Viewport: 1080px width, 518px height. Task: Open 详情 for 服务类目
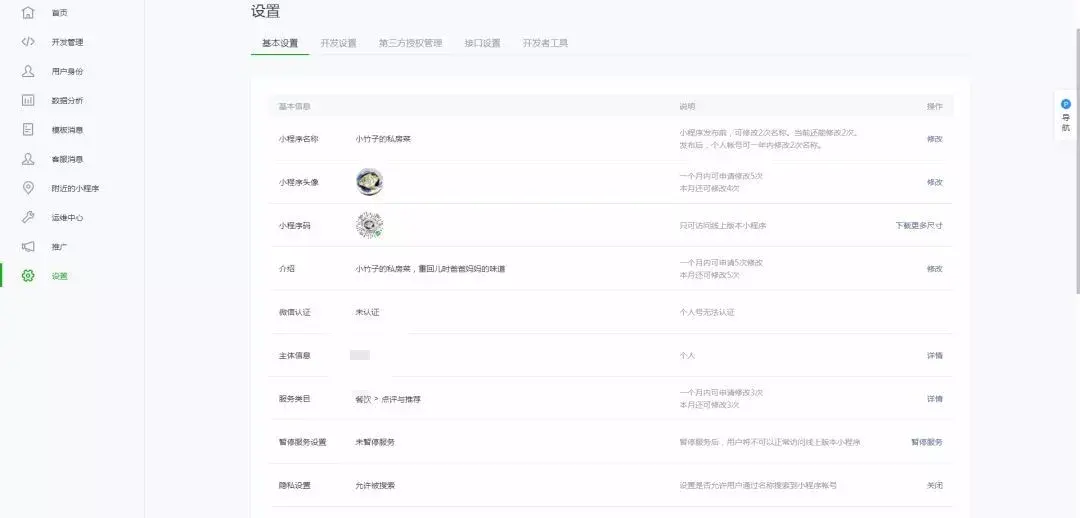coord(935,399)
